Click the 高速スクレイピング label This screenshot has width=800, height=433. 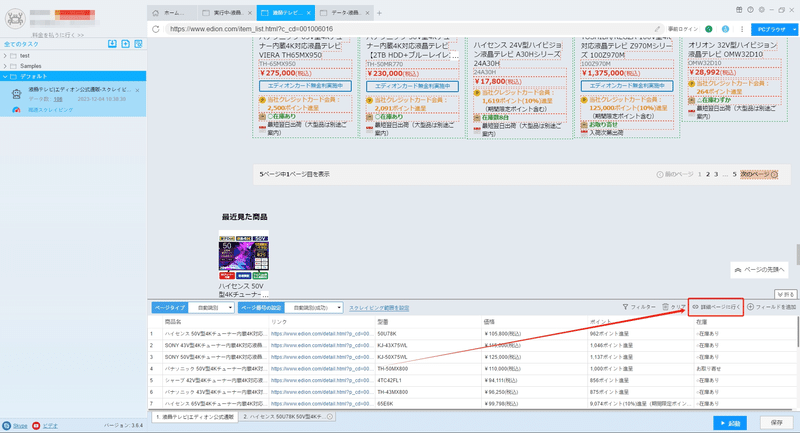tap(51, 110)
